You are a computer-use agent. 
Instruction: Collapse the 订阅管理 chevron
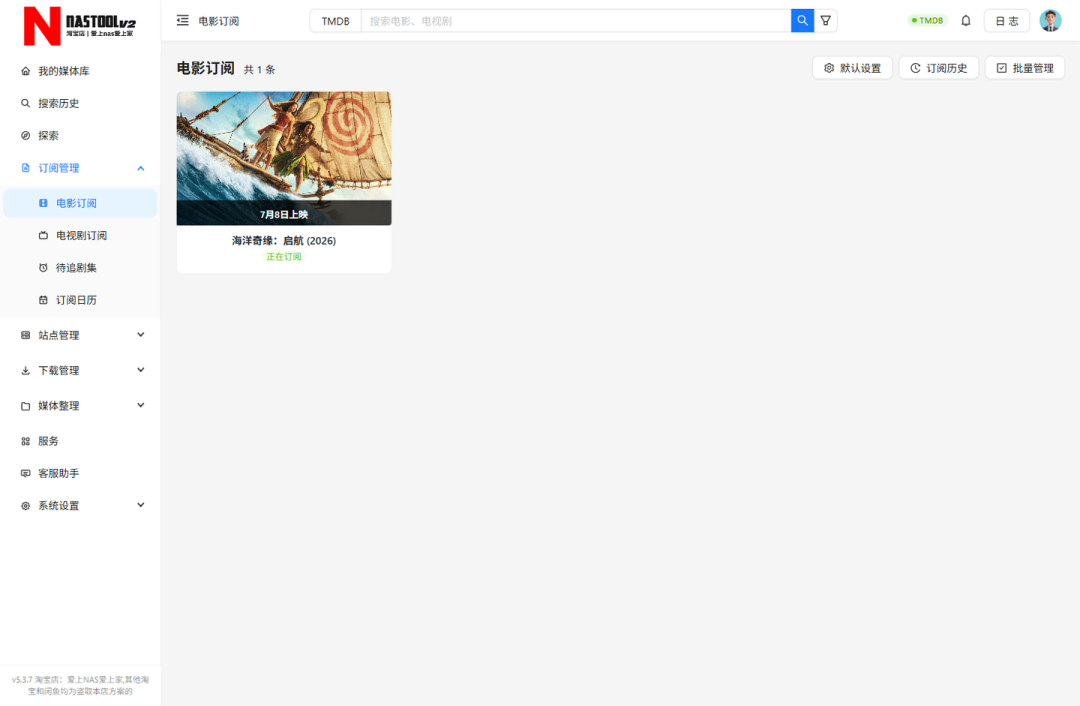pyautogui.click(x=141, y=168)
